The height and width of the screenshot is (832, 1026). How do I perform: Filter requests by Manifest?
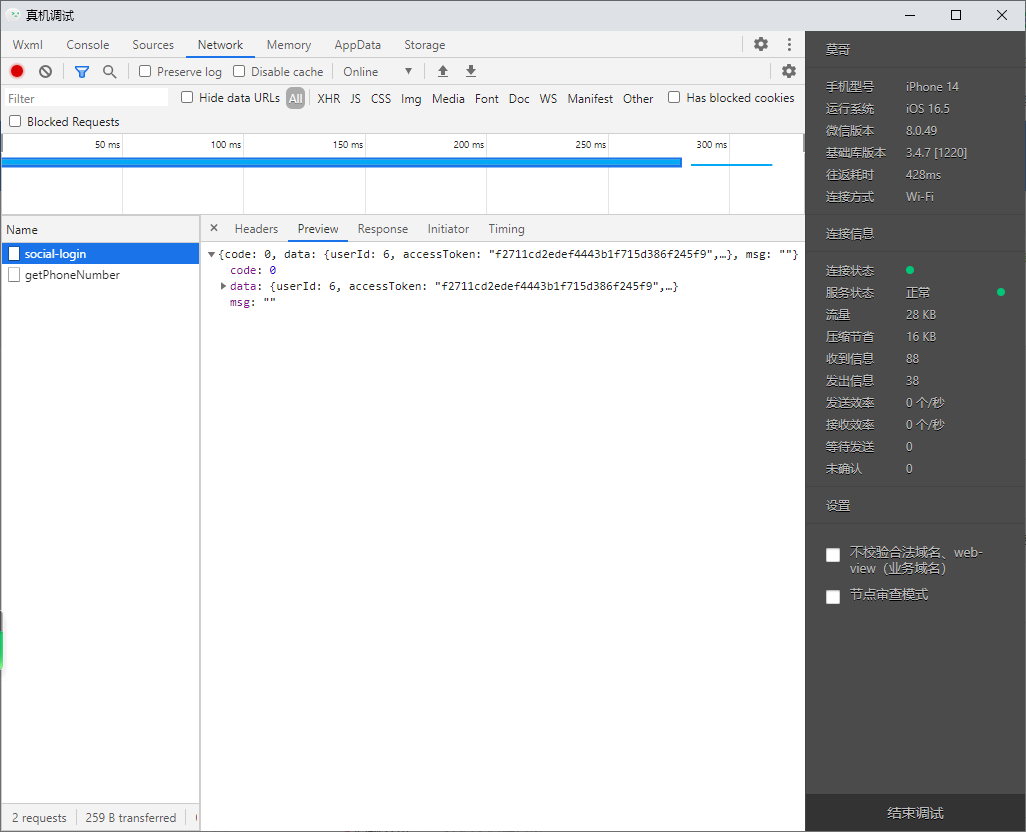click(x=590, y=98)
